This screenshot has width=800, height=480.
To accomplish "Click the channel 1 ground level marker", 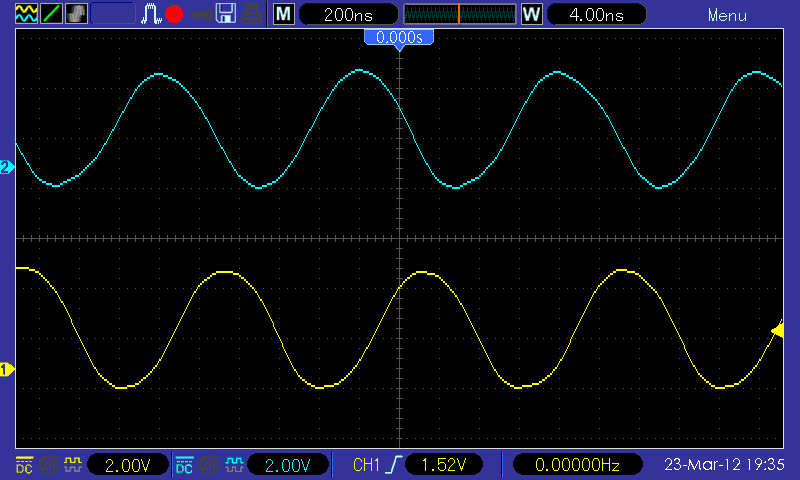I will 7,369.
